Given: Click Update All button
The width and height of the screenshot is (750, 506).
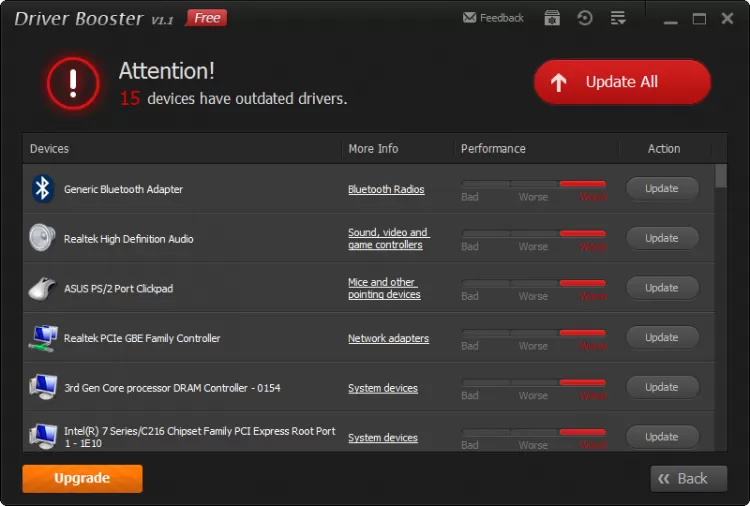Looking at the screenshot, I should [x=622, y=82].
